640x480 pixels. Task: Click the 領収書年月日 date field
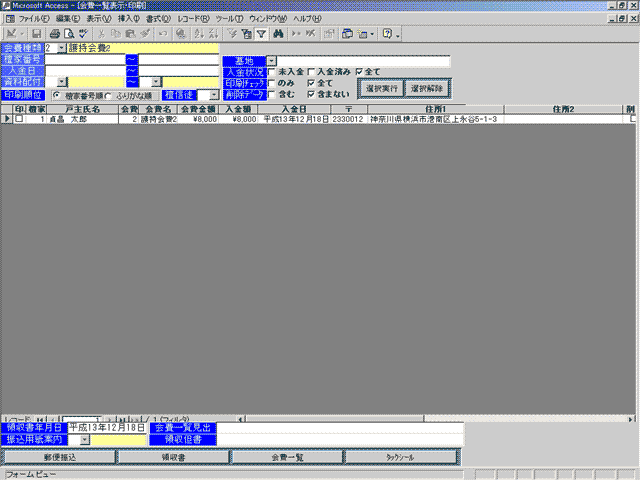[107, 427]
